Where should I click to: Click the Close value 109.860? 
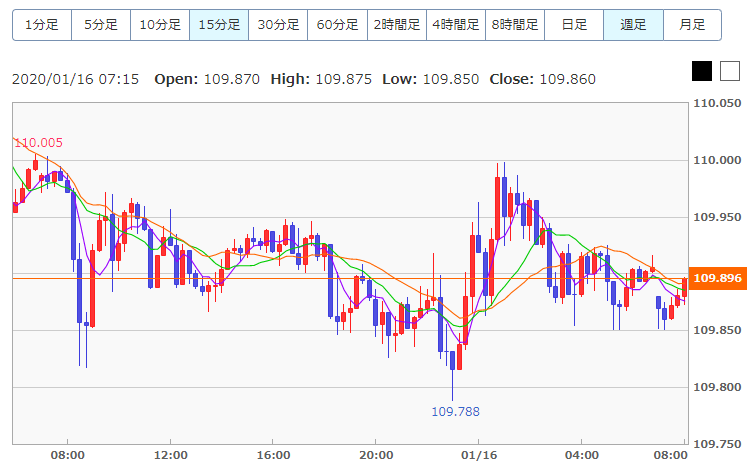(568, 79)
